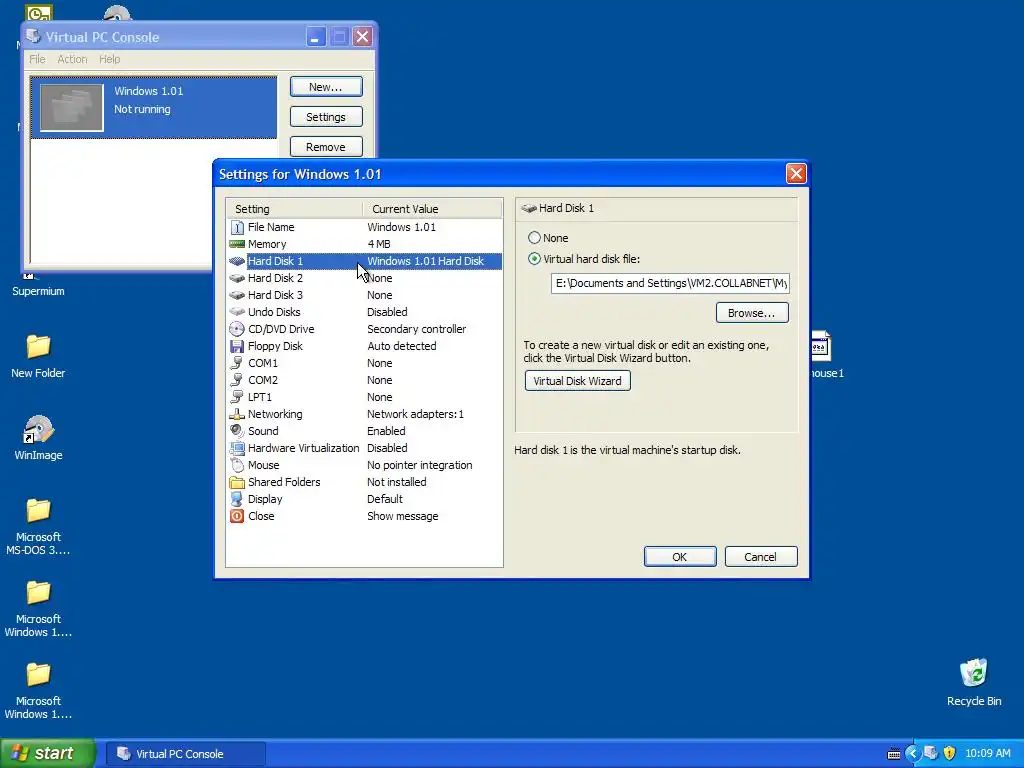Viewport: 1024px width, 768px height.
Task: Click the Remove button in Virtual PC Console
Action: point(326,147)
